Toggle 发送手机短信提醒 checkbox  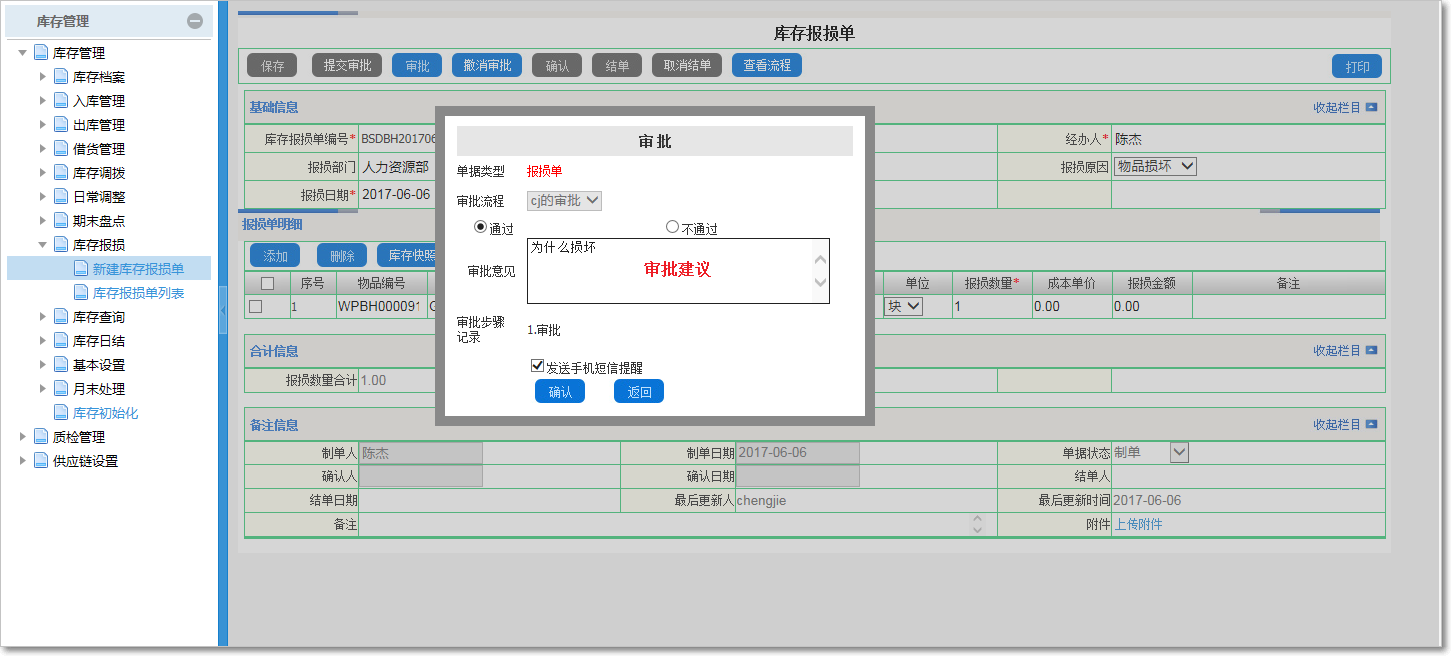[x=537, y=367]
